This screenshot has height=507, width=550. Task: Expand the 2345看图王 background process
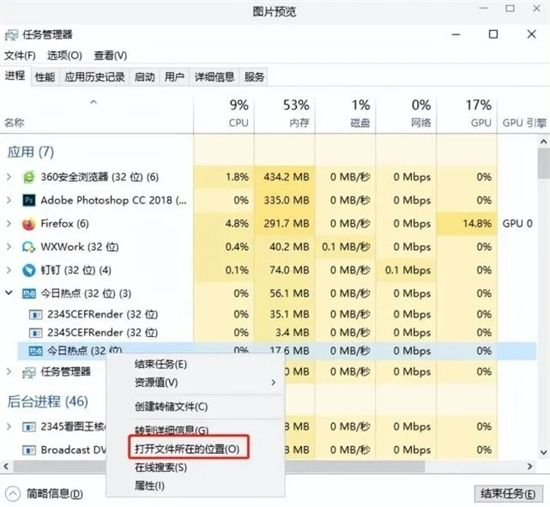[9, 427]
